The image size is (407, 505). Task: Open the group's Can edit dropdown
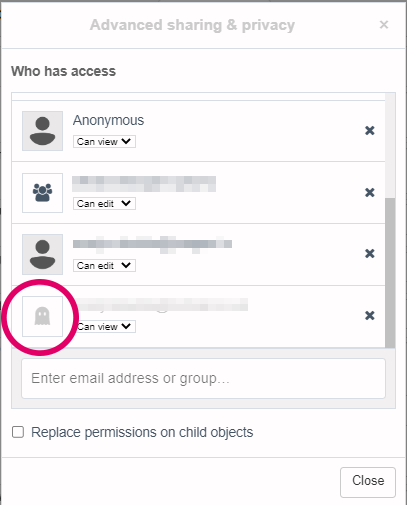point(104,204)
